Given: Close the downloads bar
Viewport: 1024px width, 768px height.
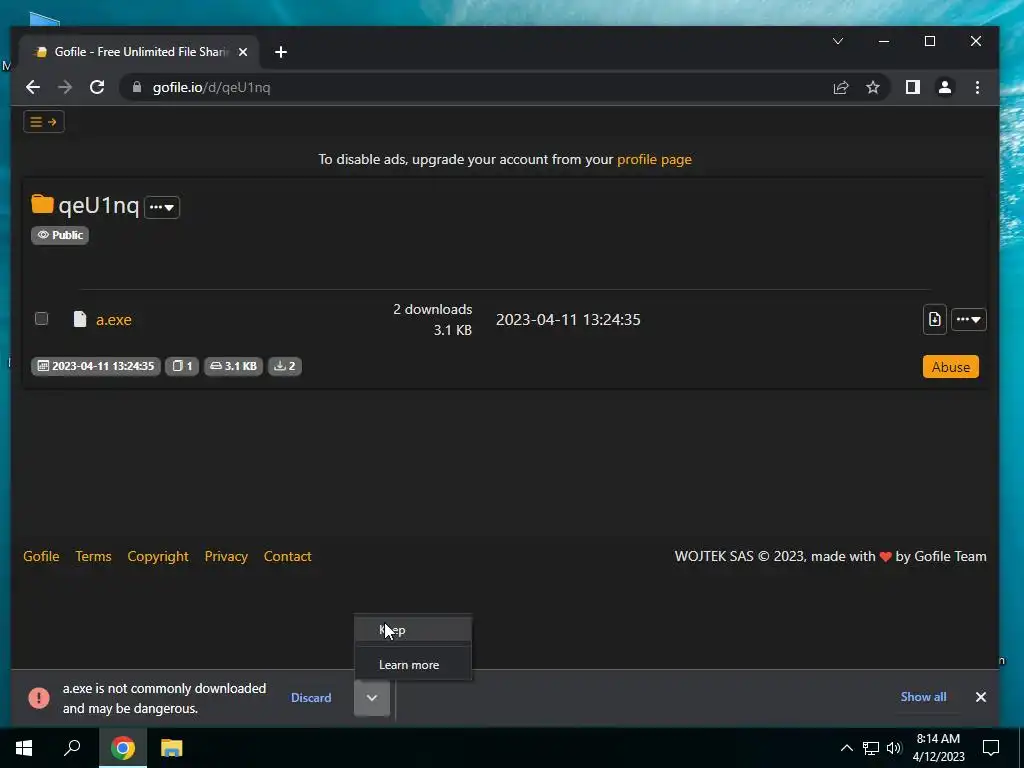Looking at the screenshot, I should click(x=980, y=697).
